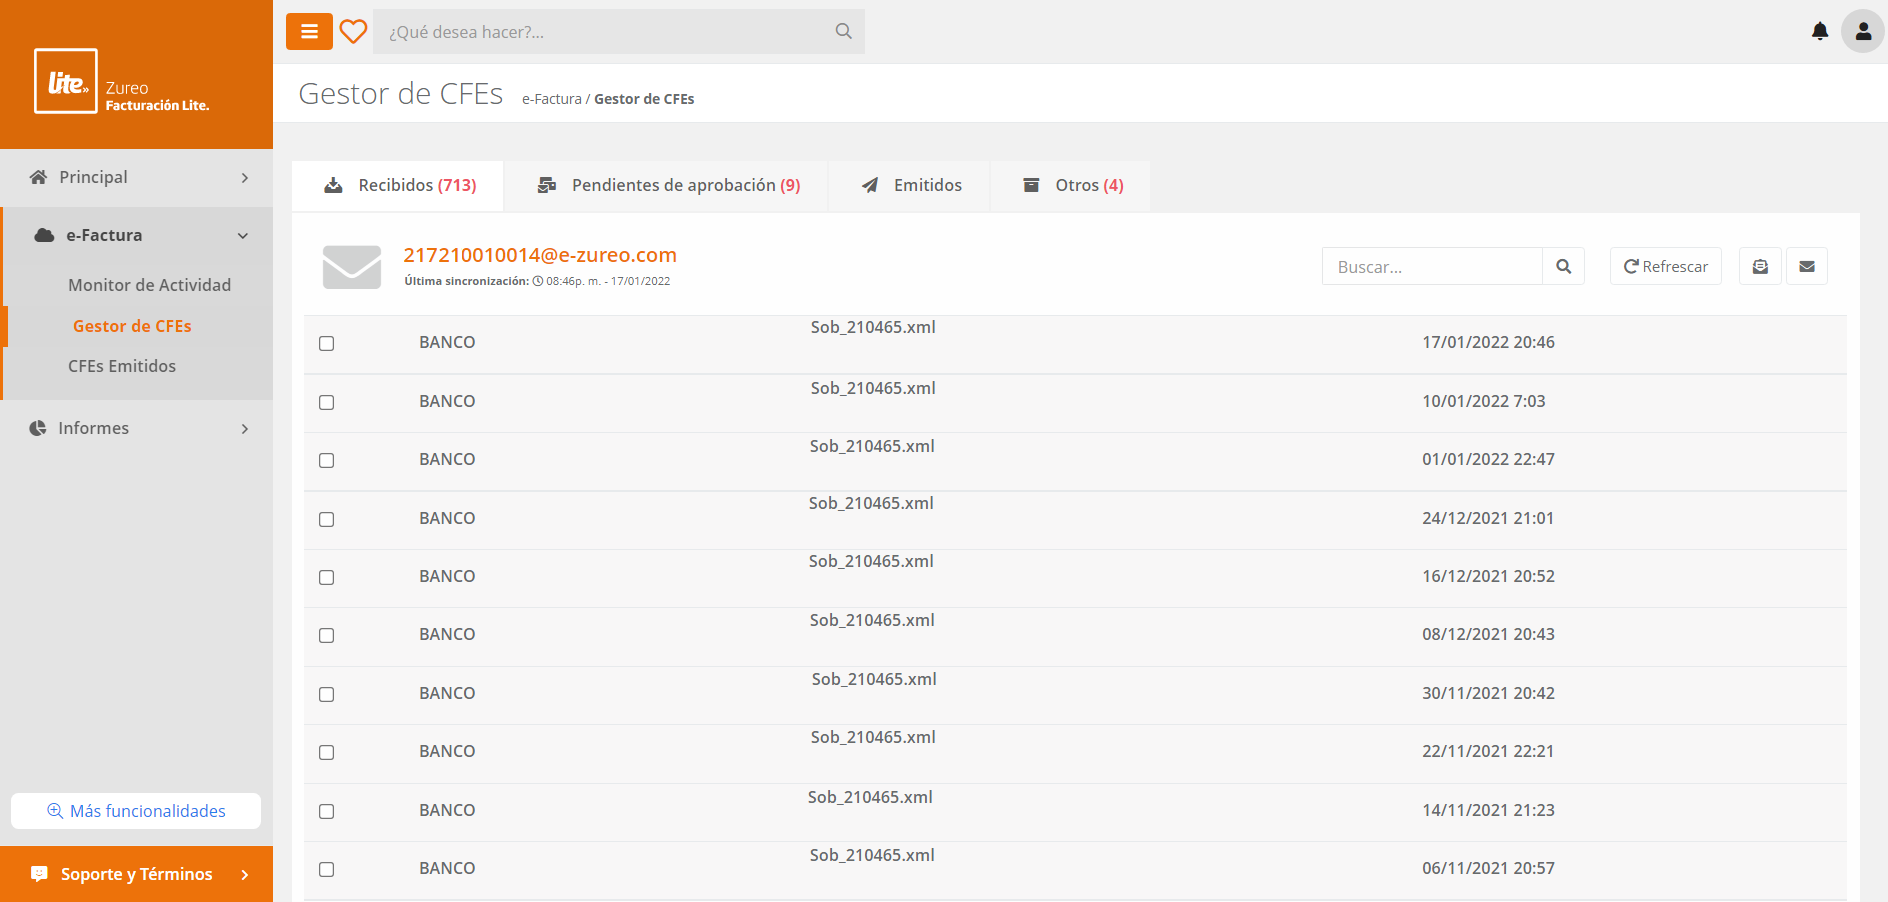Open the user profile avatar menu

coord(1862,32)
